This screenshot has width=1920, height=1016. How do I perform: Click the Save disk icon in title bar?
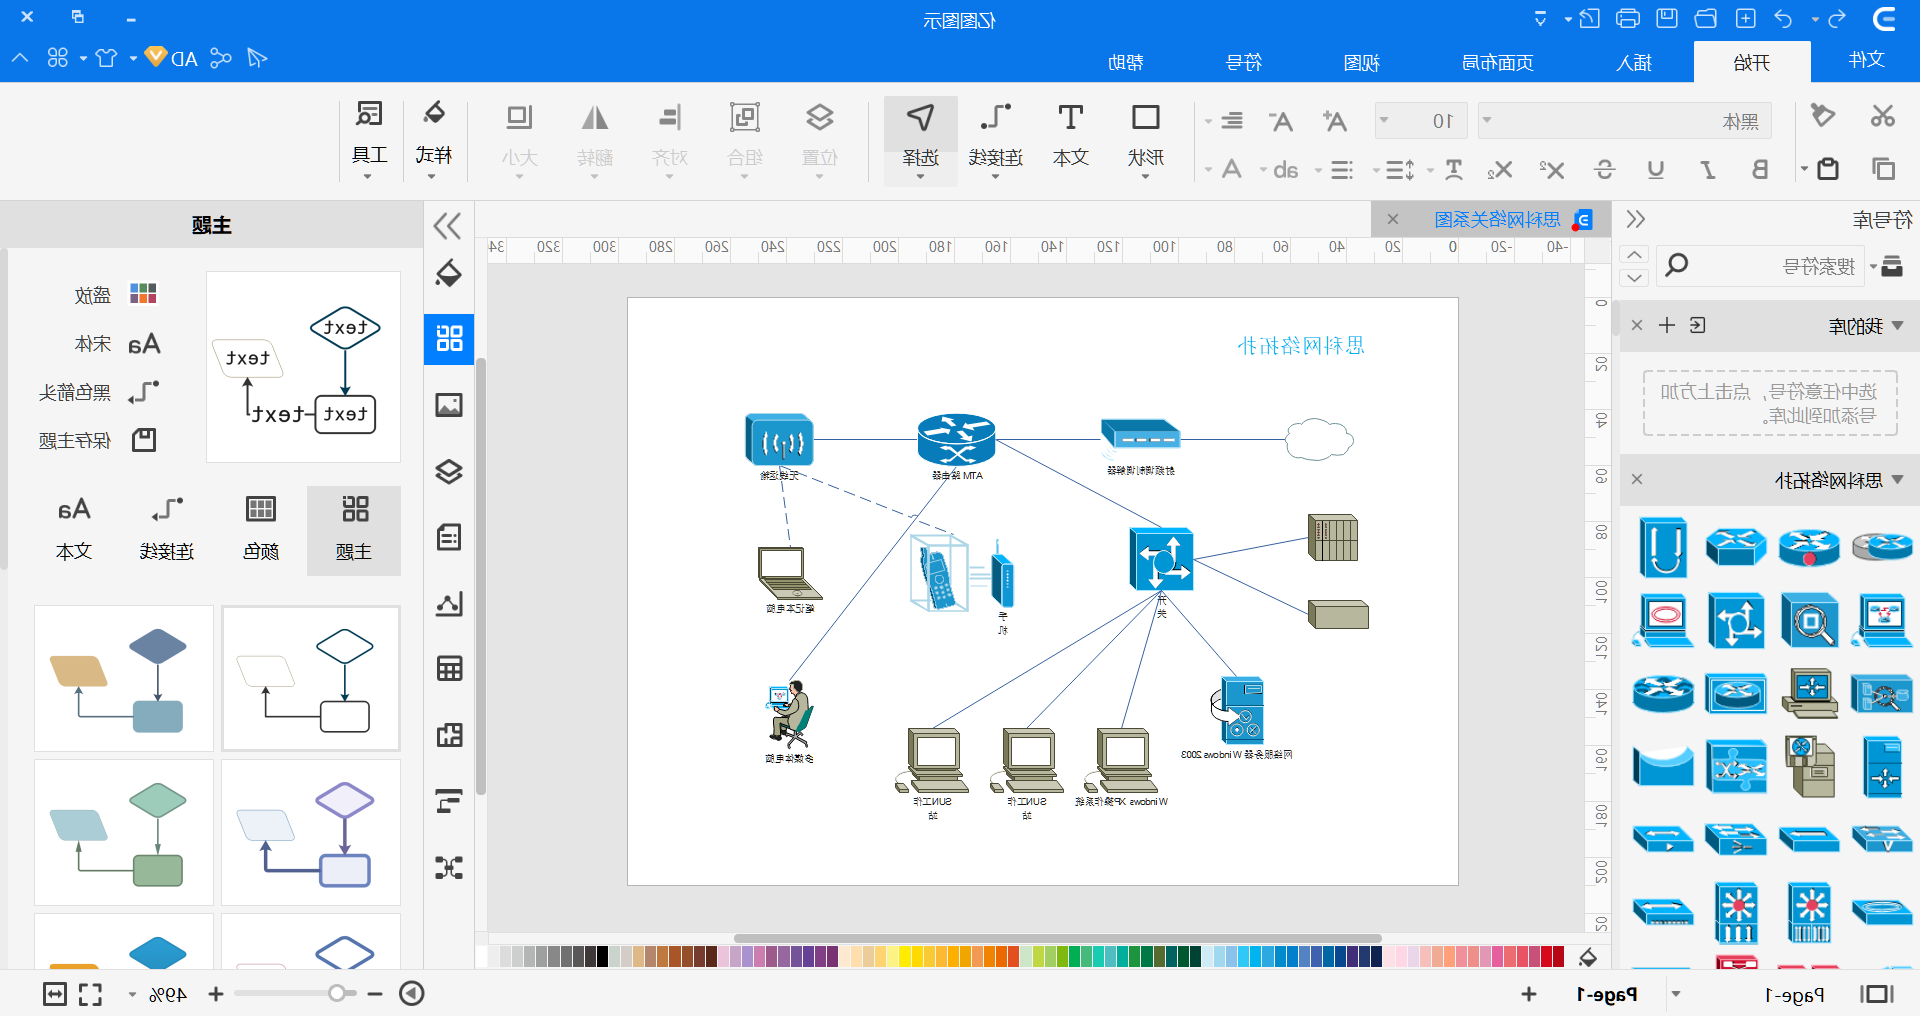(x=1667, y=18)
